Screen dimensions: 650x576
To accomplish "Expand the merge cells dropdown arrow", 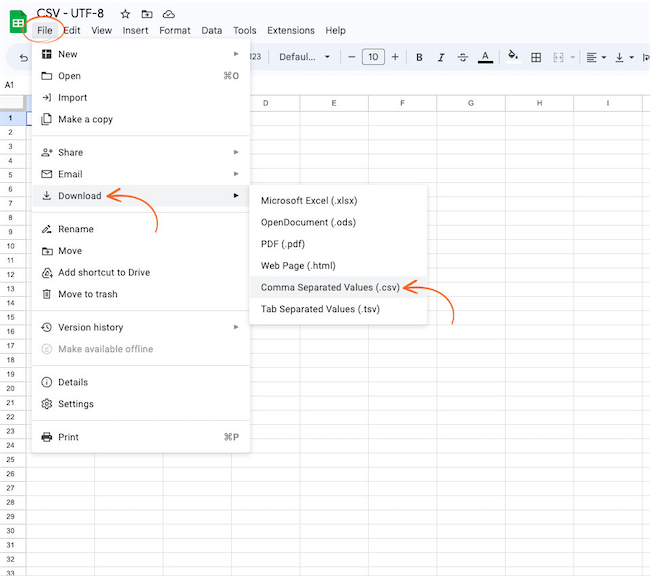I will point(572,57).
